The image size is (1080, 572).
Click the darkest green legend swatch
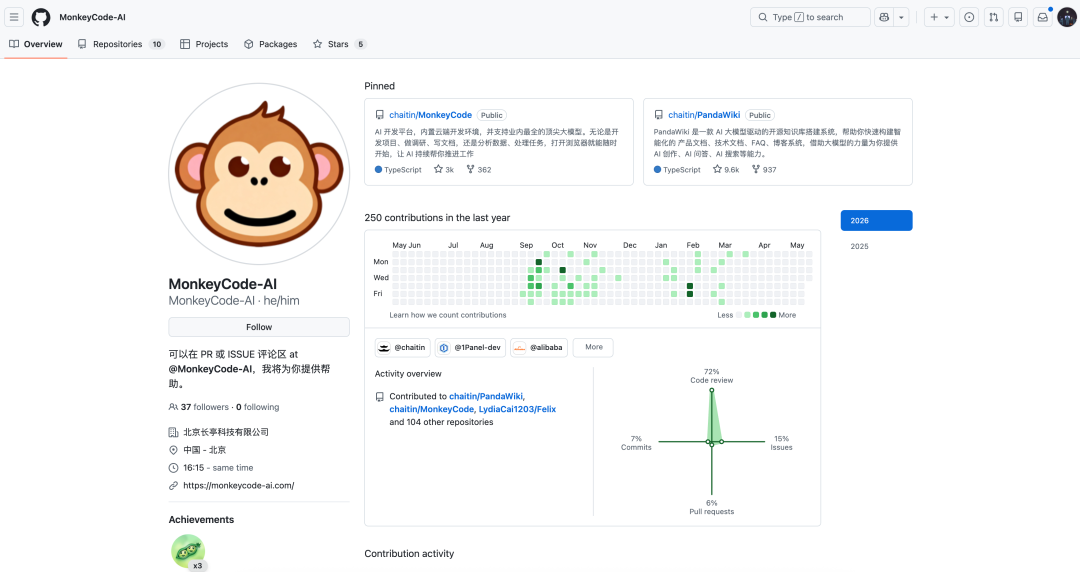pyautogui.click(x=773, y=315)
